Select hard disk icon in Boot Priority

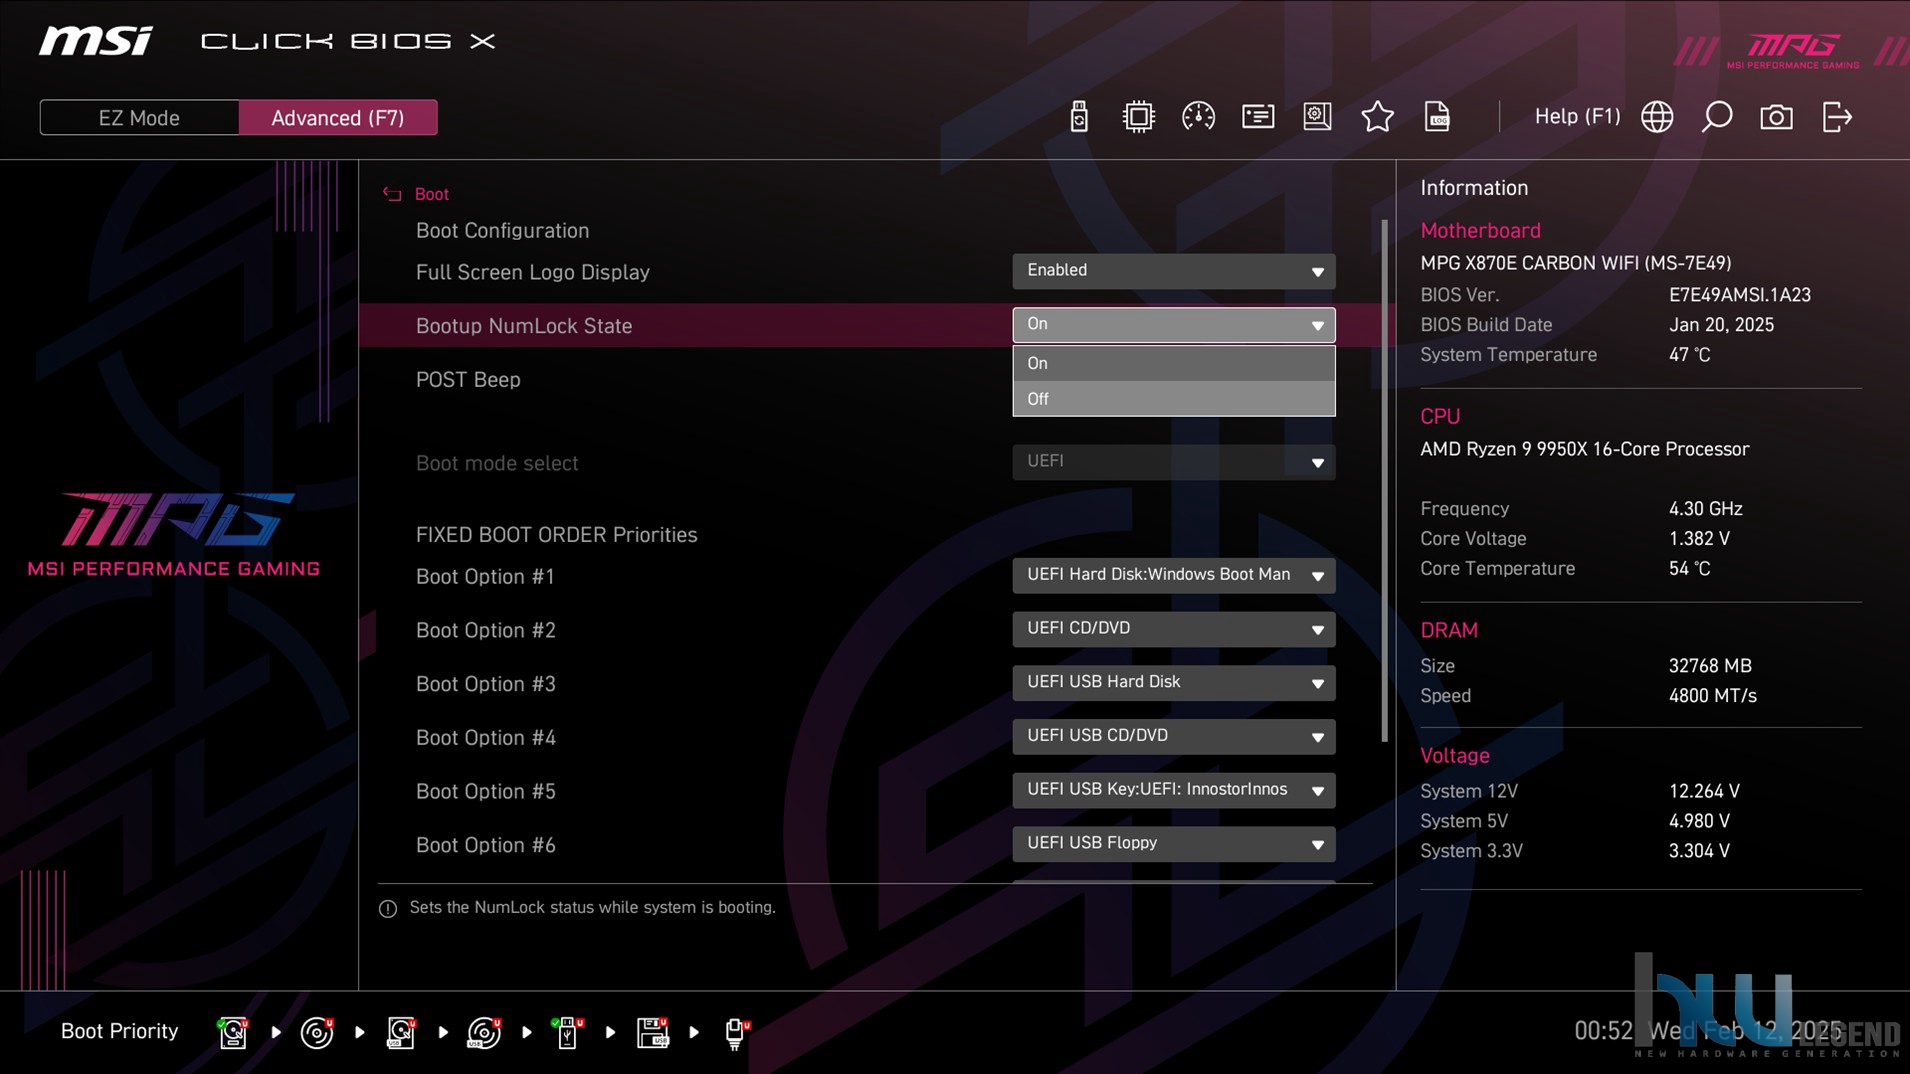[x=233, y=1032]
